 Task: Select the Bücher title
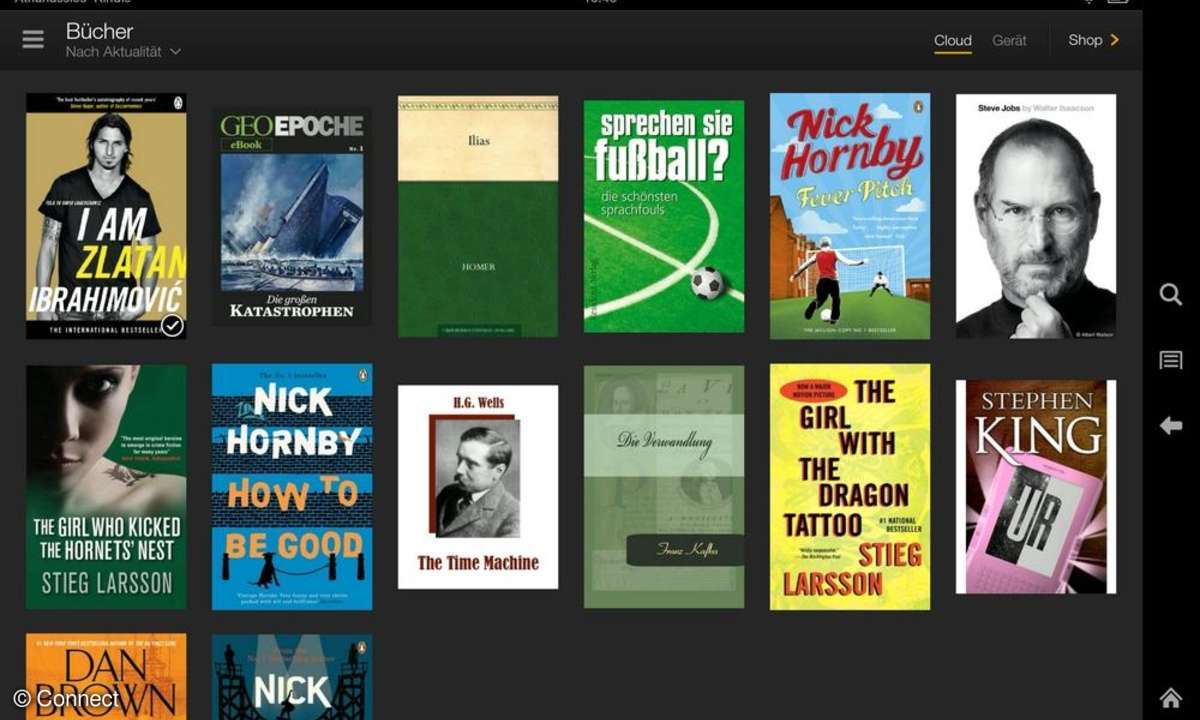(x=100, y=31)
